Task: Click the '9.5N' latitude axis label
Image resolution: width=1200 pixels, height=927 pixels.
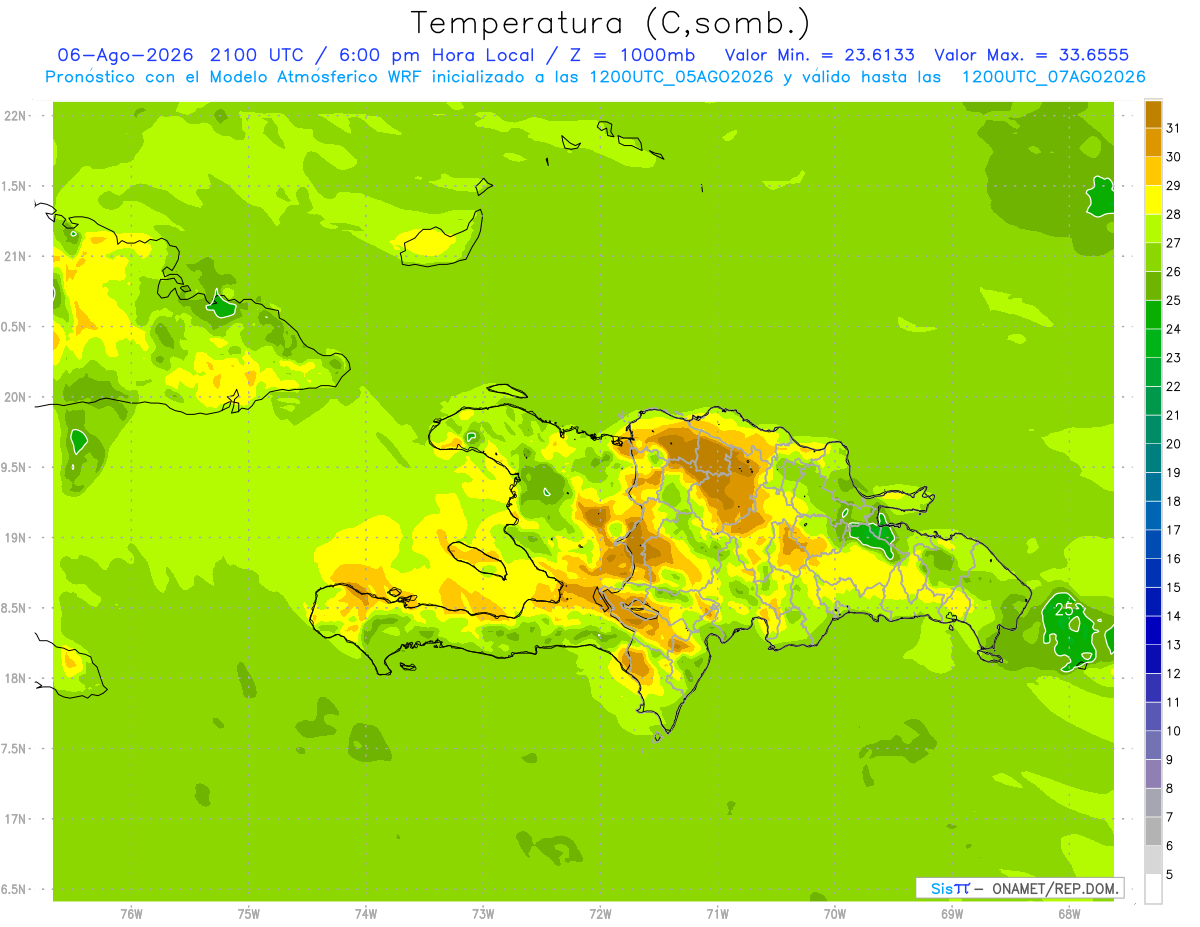Action: point(15,467)
